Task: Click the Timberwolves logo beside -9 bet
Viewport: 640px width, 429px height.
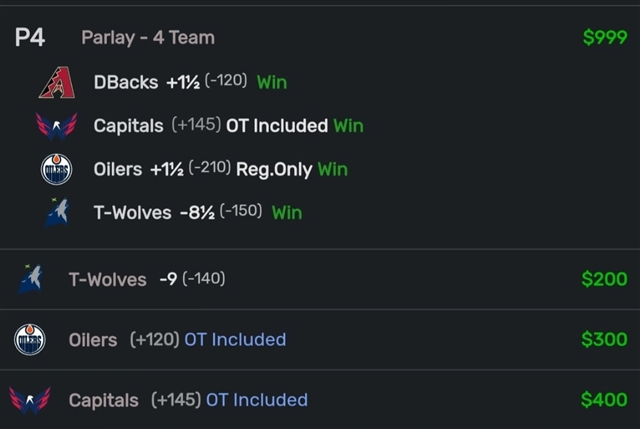Action: click(30, 279)
